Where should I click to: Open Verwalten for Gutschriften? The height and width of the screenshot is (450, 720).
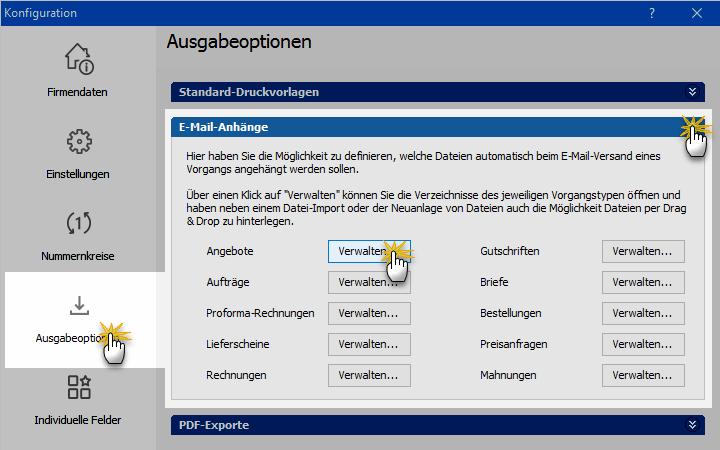[x=642, y=251]
